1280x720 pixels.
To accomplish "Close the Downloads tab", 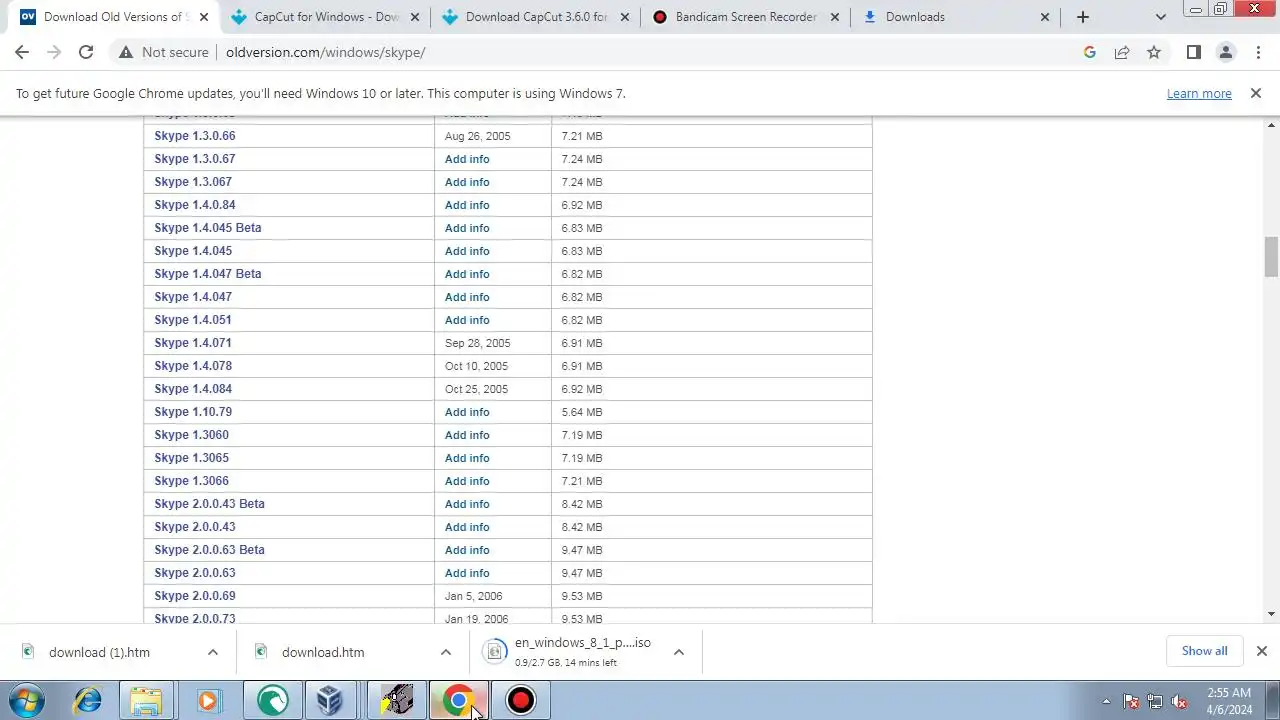I will point(1045,17).
